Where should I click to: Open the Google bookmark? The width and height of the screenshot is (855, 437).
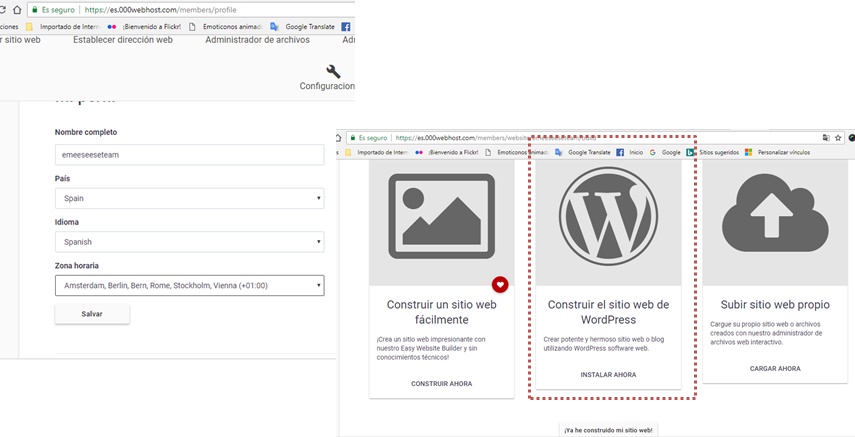[665, 153]
